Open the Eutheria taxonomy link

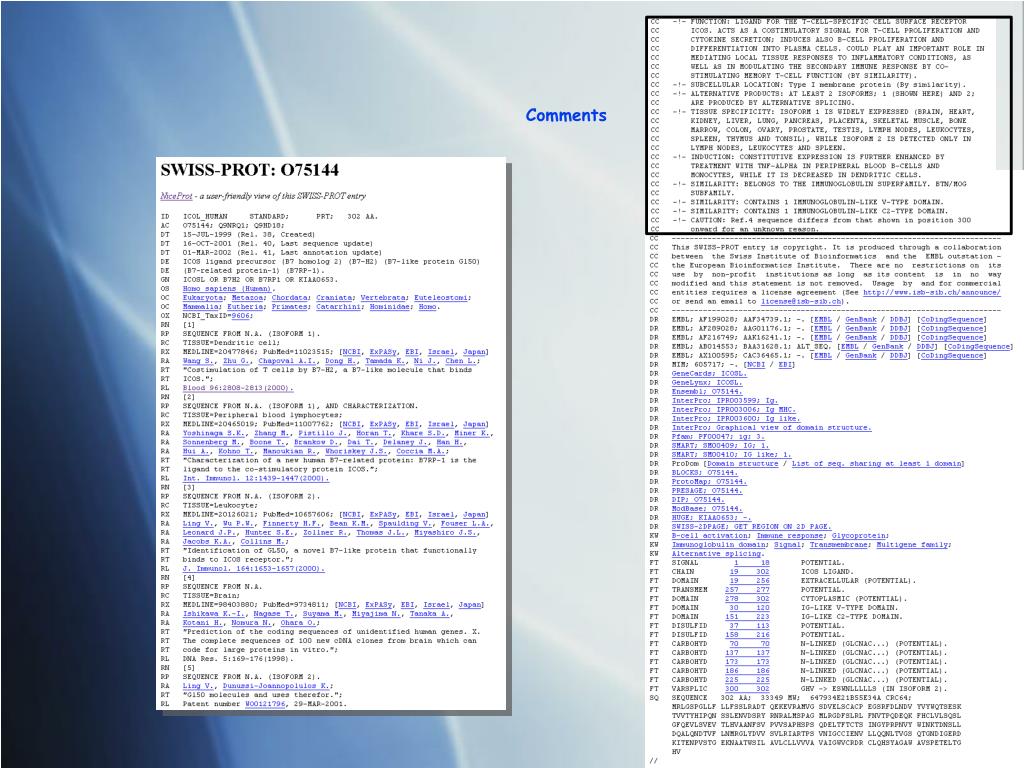point(246,307)
